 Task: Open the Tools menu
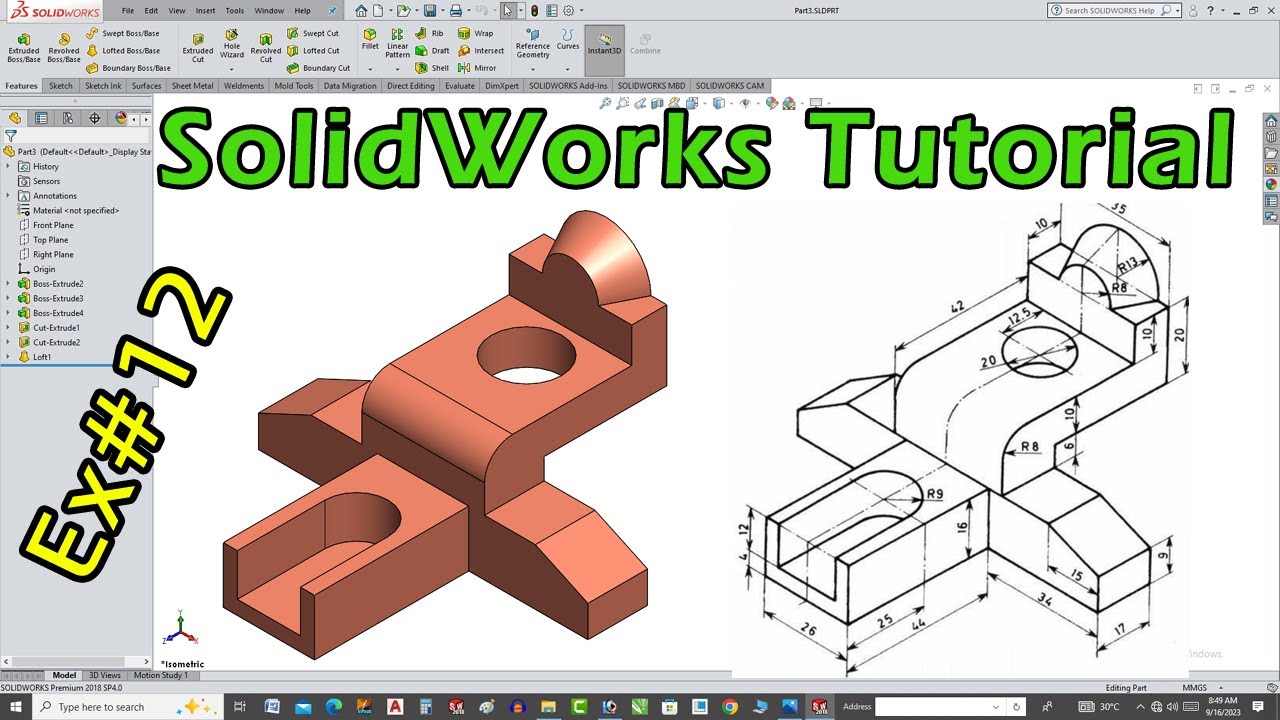point(234,10)
